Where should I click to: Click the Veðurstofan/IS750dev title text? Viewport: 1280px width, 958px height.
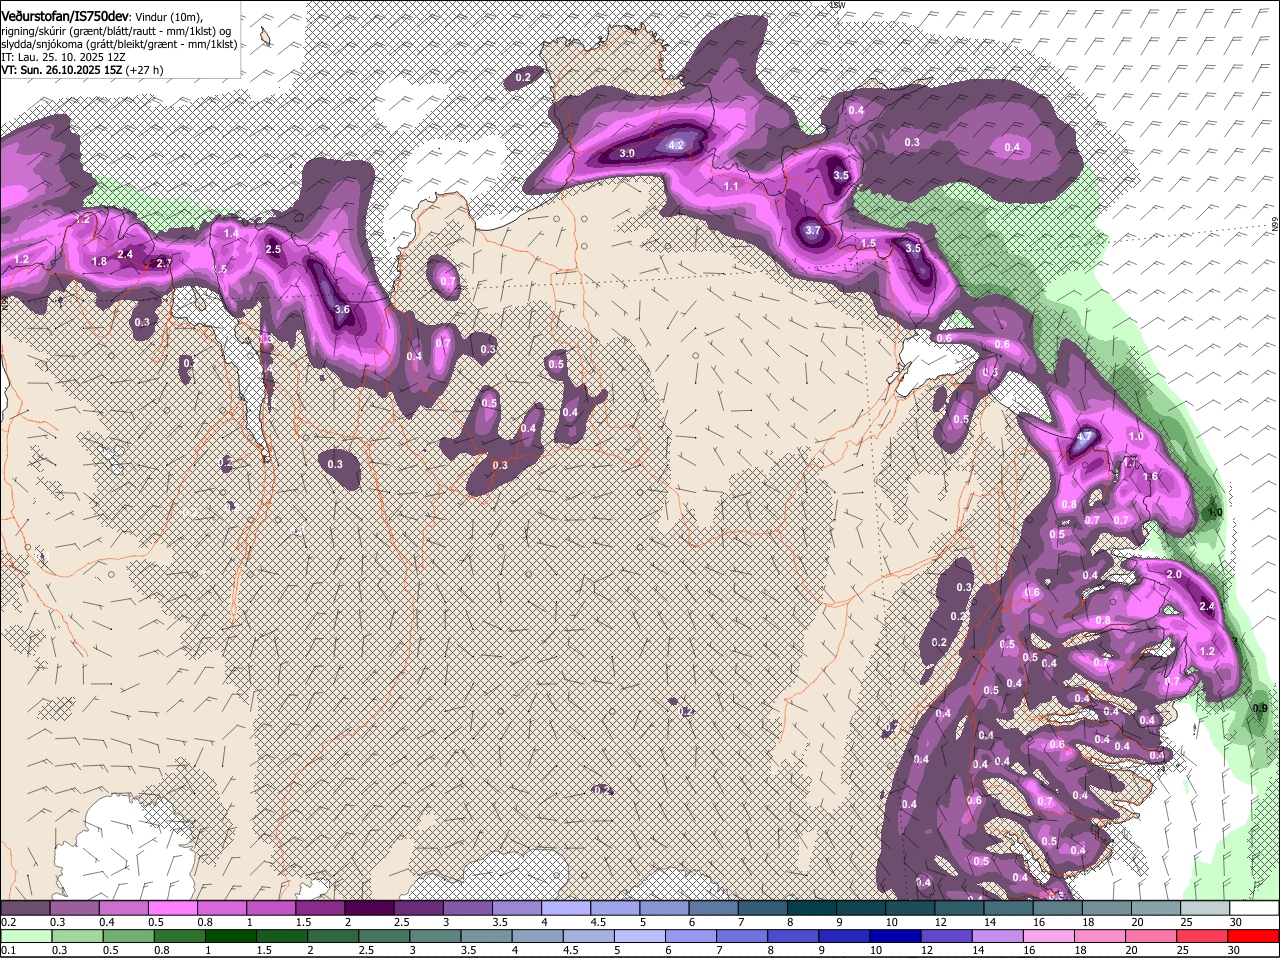click(65, 15)
